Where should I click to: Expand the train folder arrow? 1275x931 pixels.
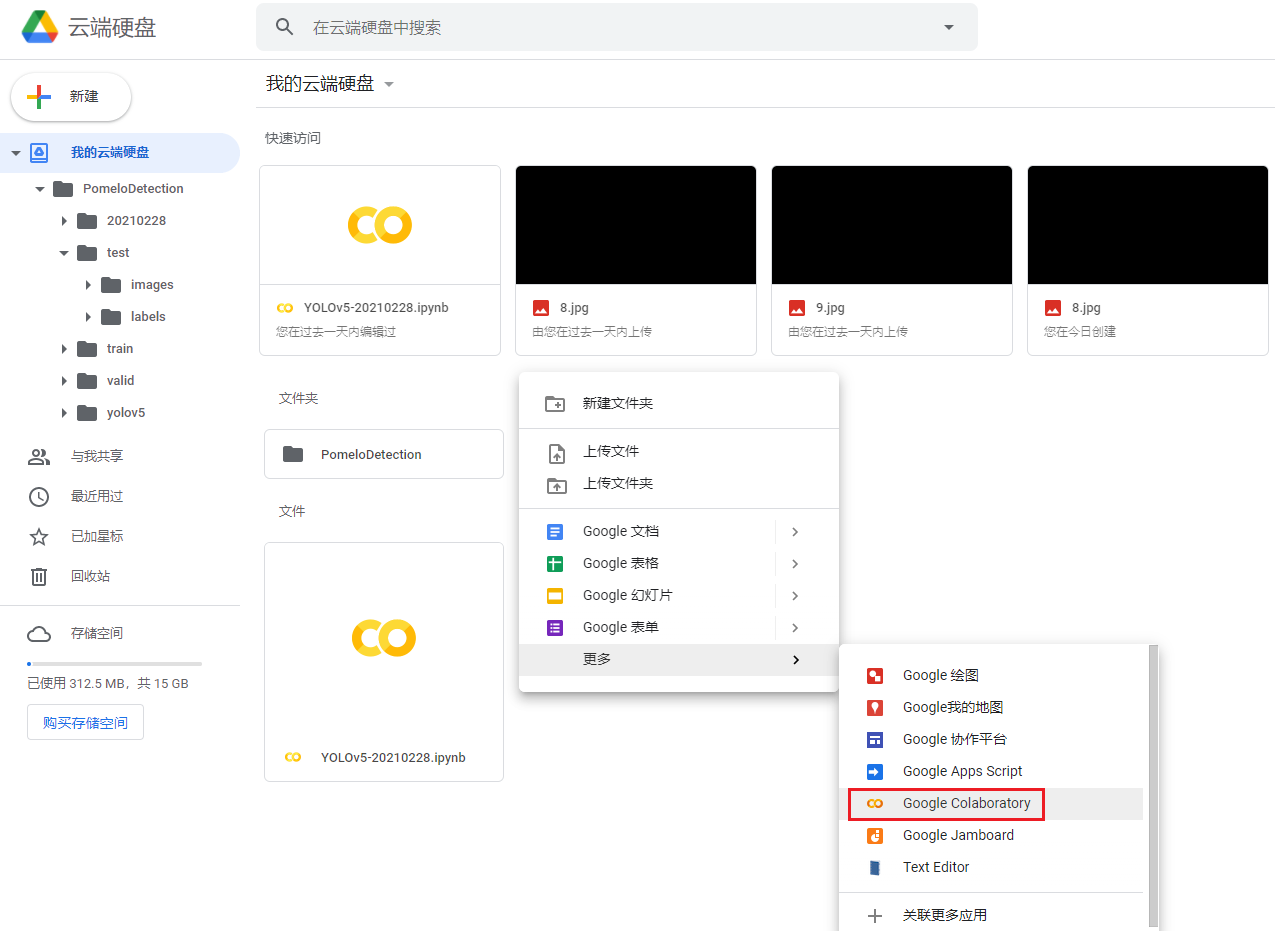64,349
